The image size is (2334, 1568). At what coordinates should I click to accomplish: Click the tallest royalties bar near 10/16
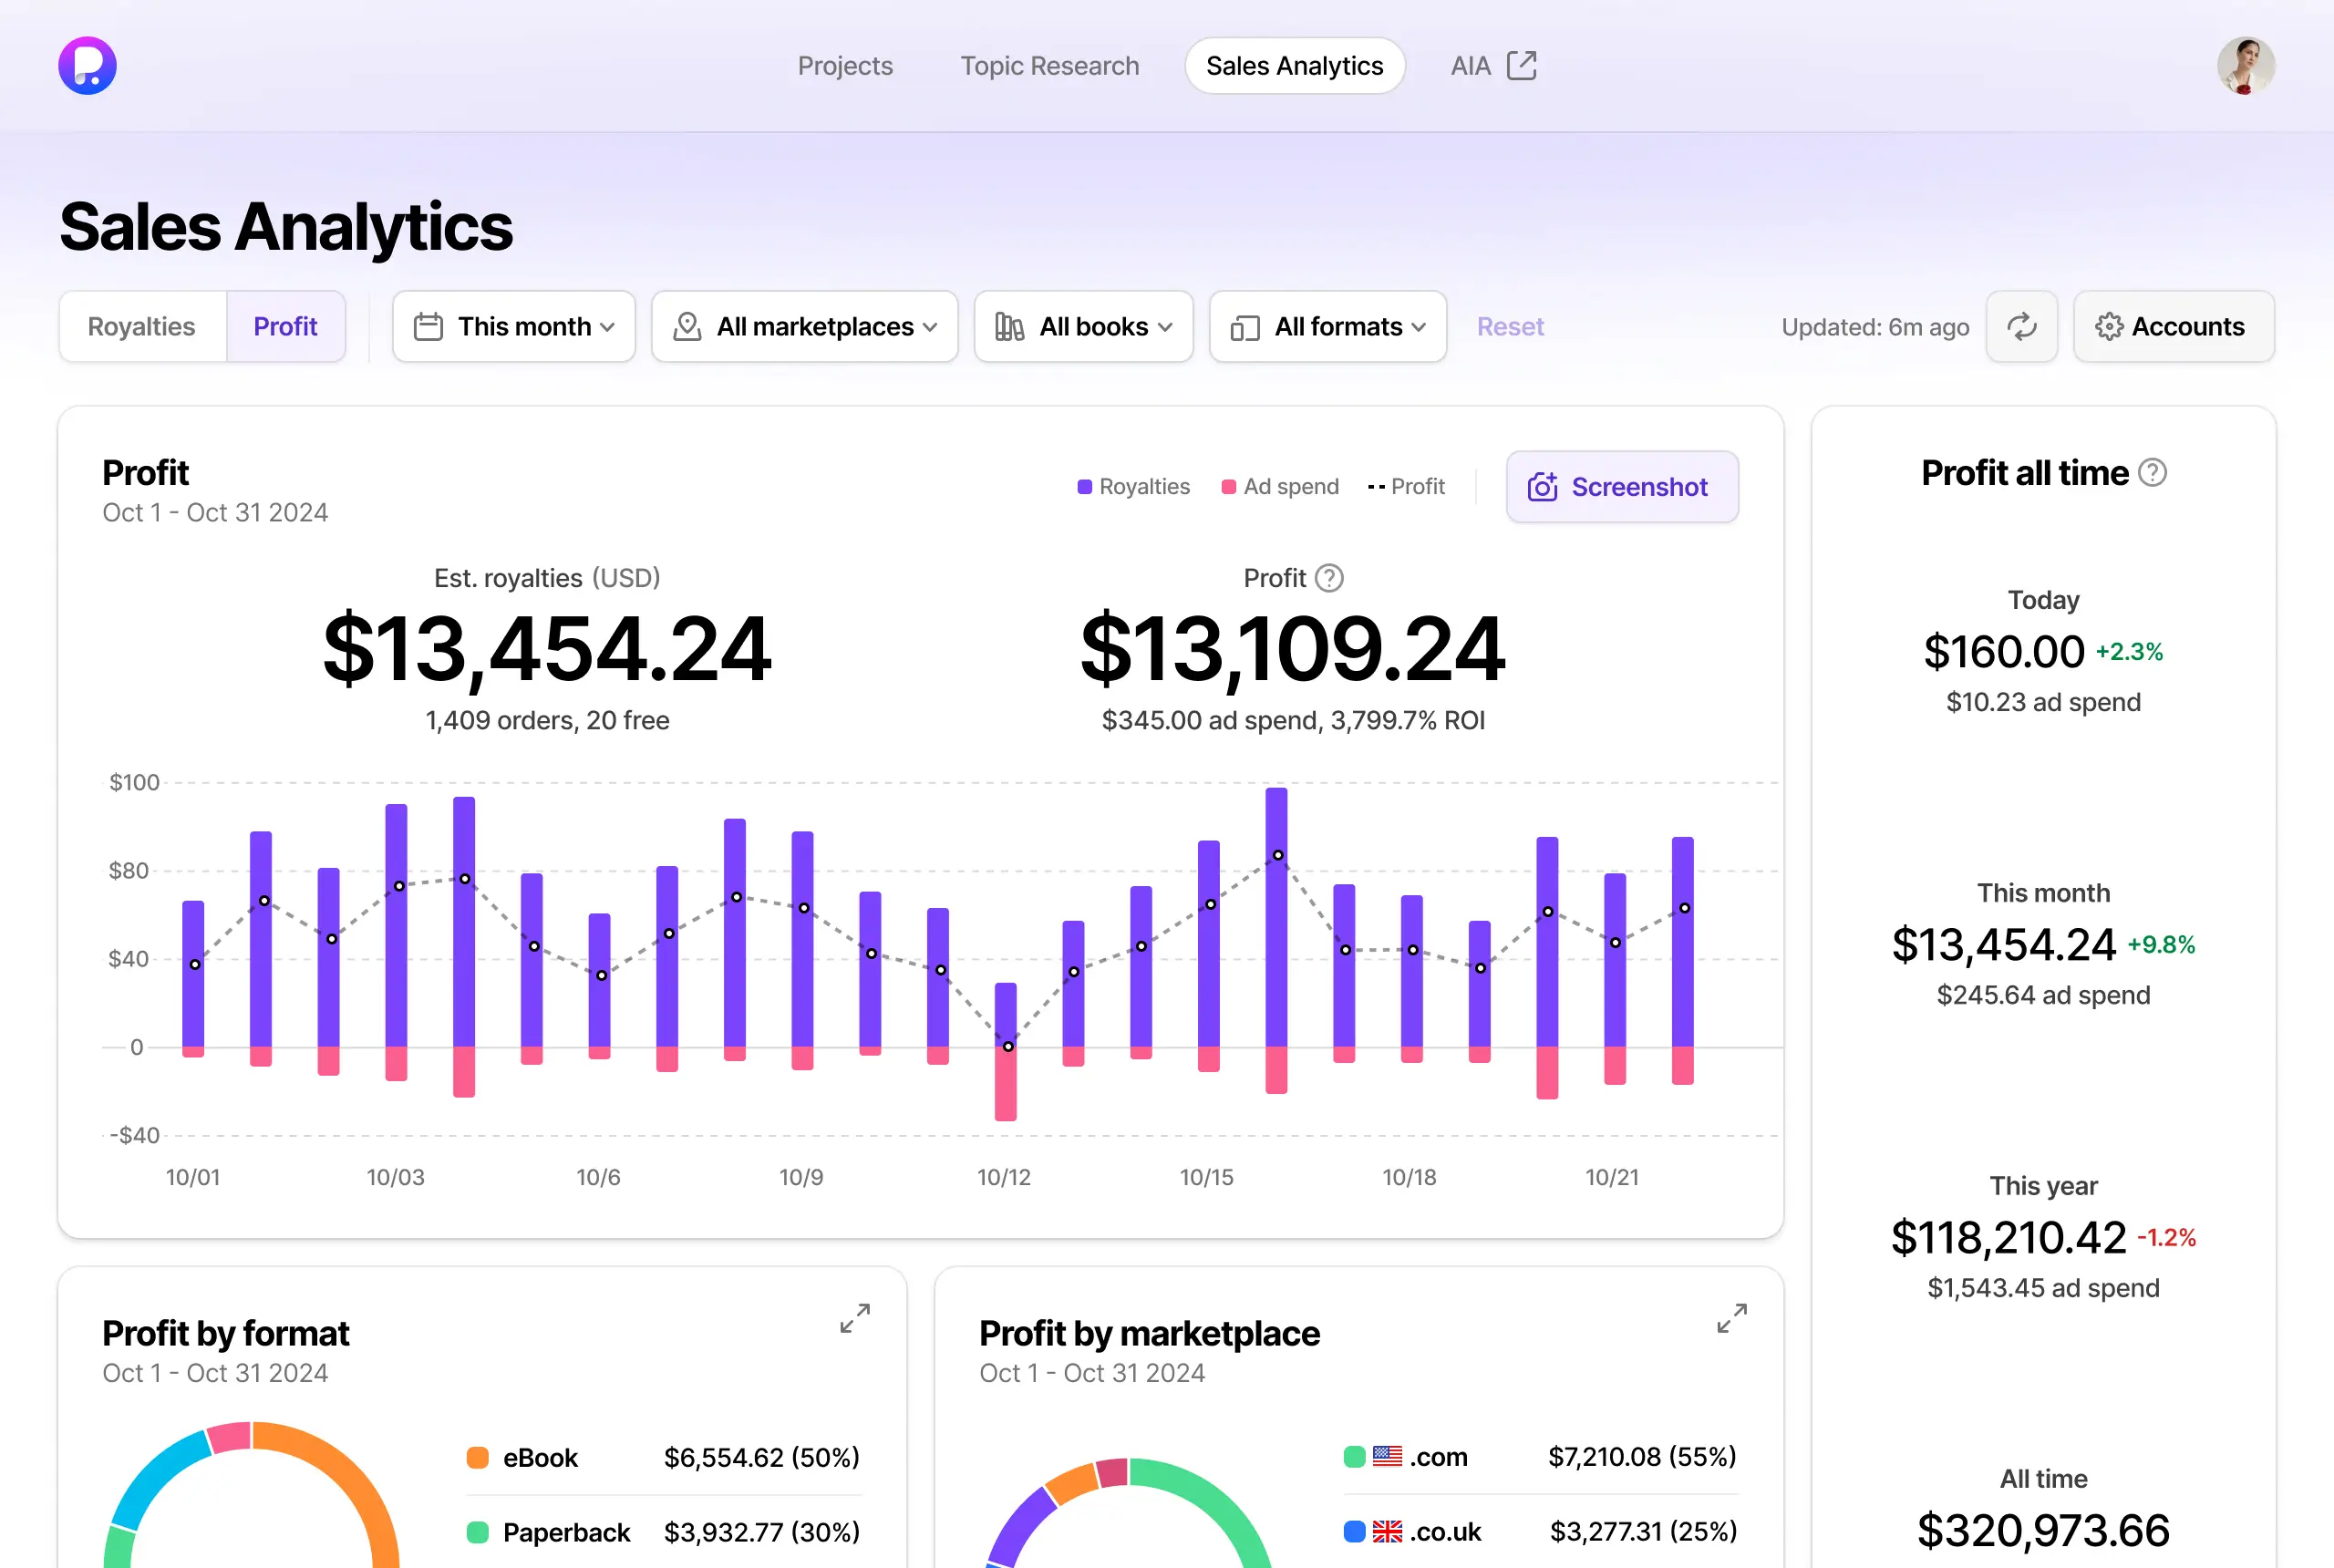(1276, 917)
